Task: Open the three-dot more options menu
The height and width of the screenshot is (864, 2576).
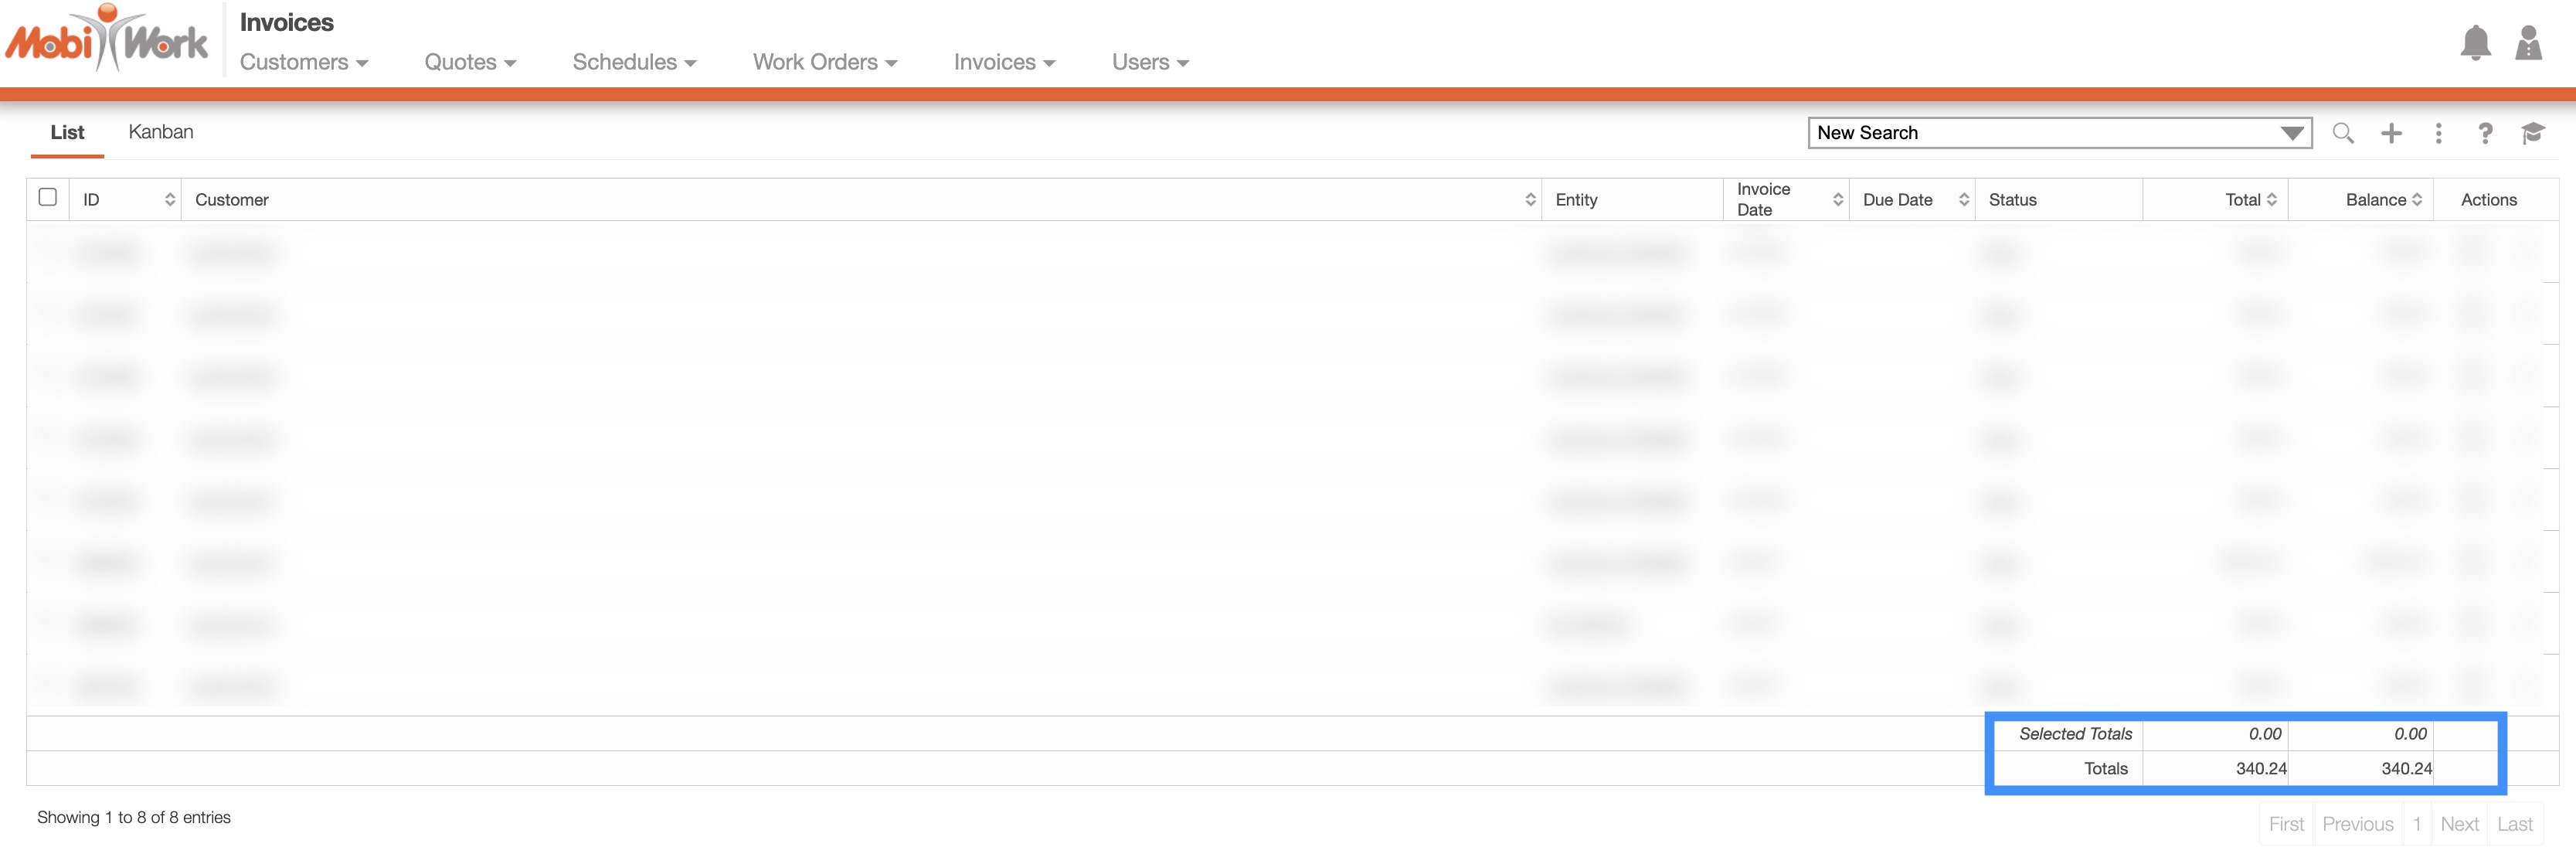Action: (2438, 133)
